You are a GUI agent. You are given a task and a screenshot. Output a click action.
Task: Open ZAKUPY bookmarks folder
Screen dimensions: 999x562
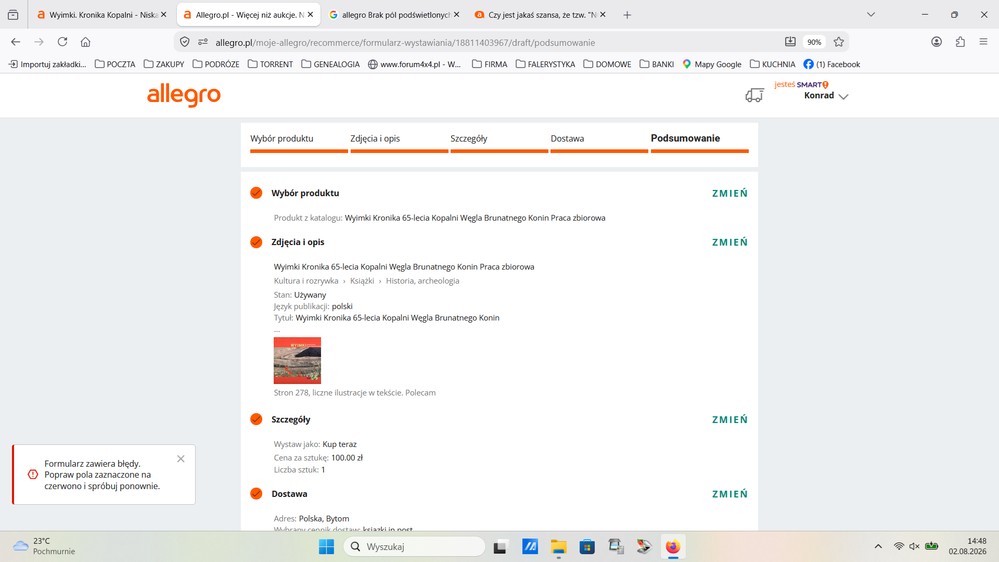pyautogui.click(x=164, y=64)
